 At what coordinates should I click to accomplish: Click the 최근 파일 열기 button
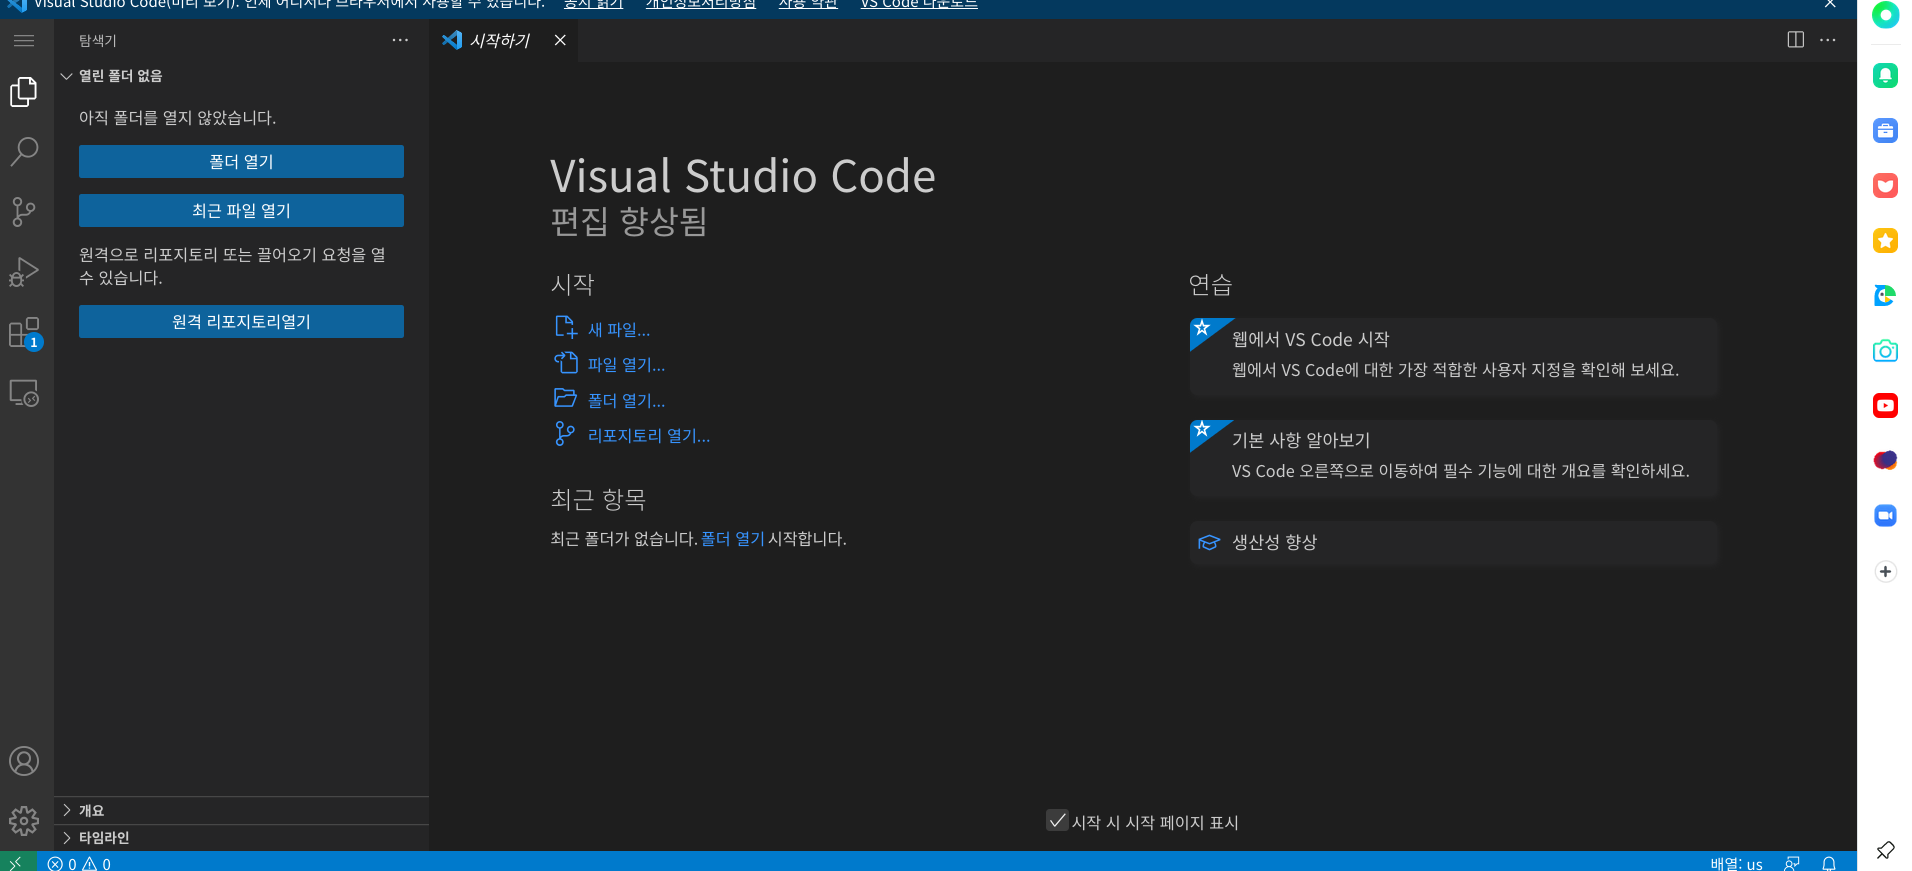[241, 211]
